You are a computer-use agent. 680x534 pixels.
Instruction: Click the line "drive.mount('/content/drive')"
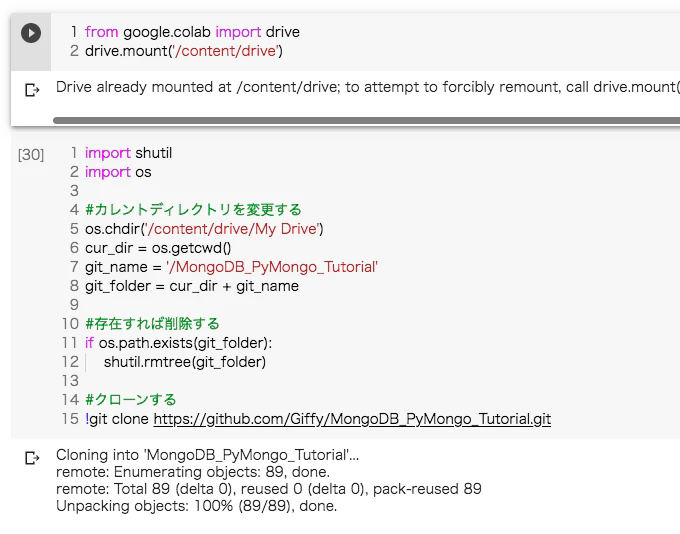pyautogui.click(x=184, y=51)
